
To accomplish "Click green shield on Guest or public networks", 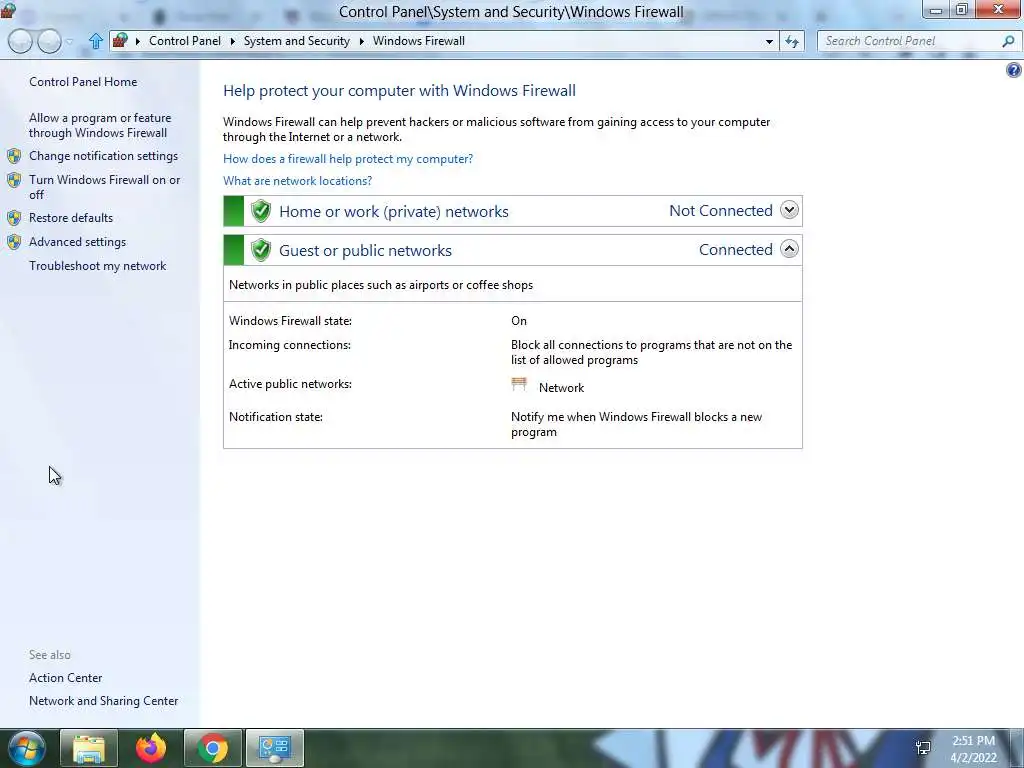I will (261, 250).
